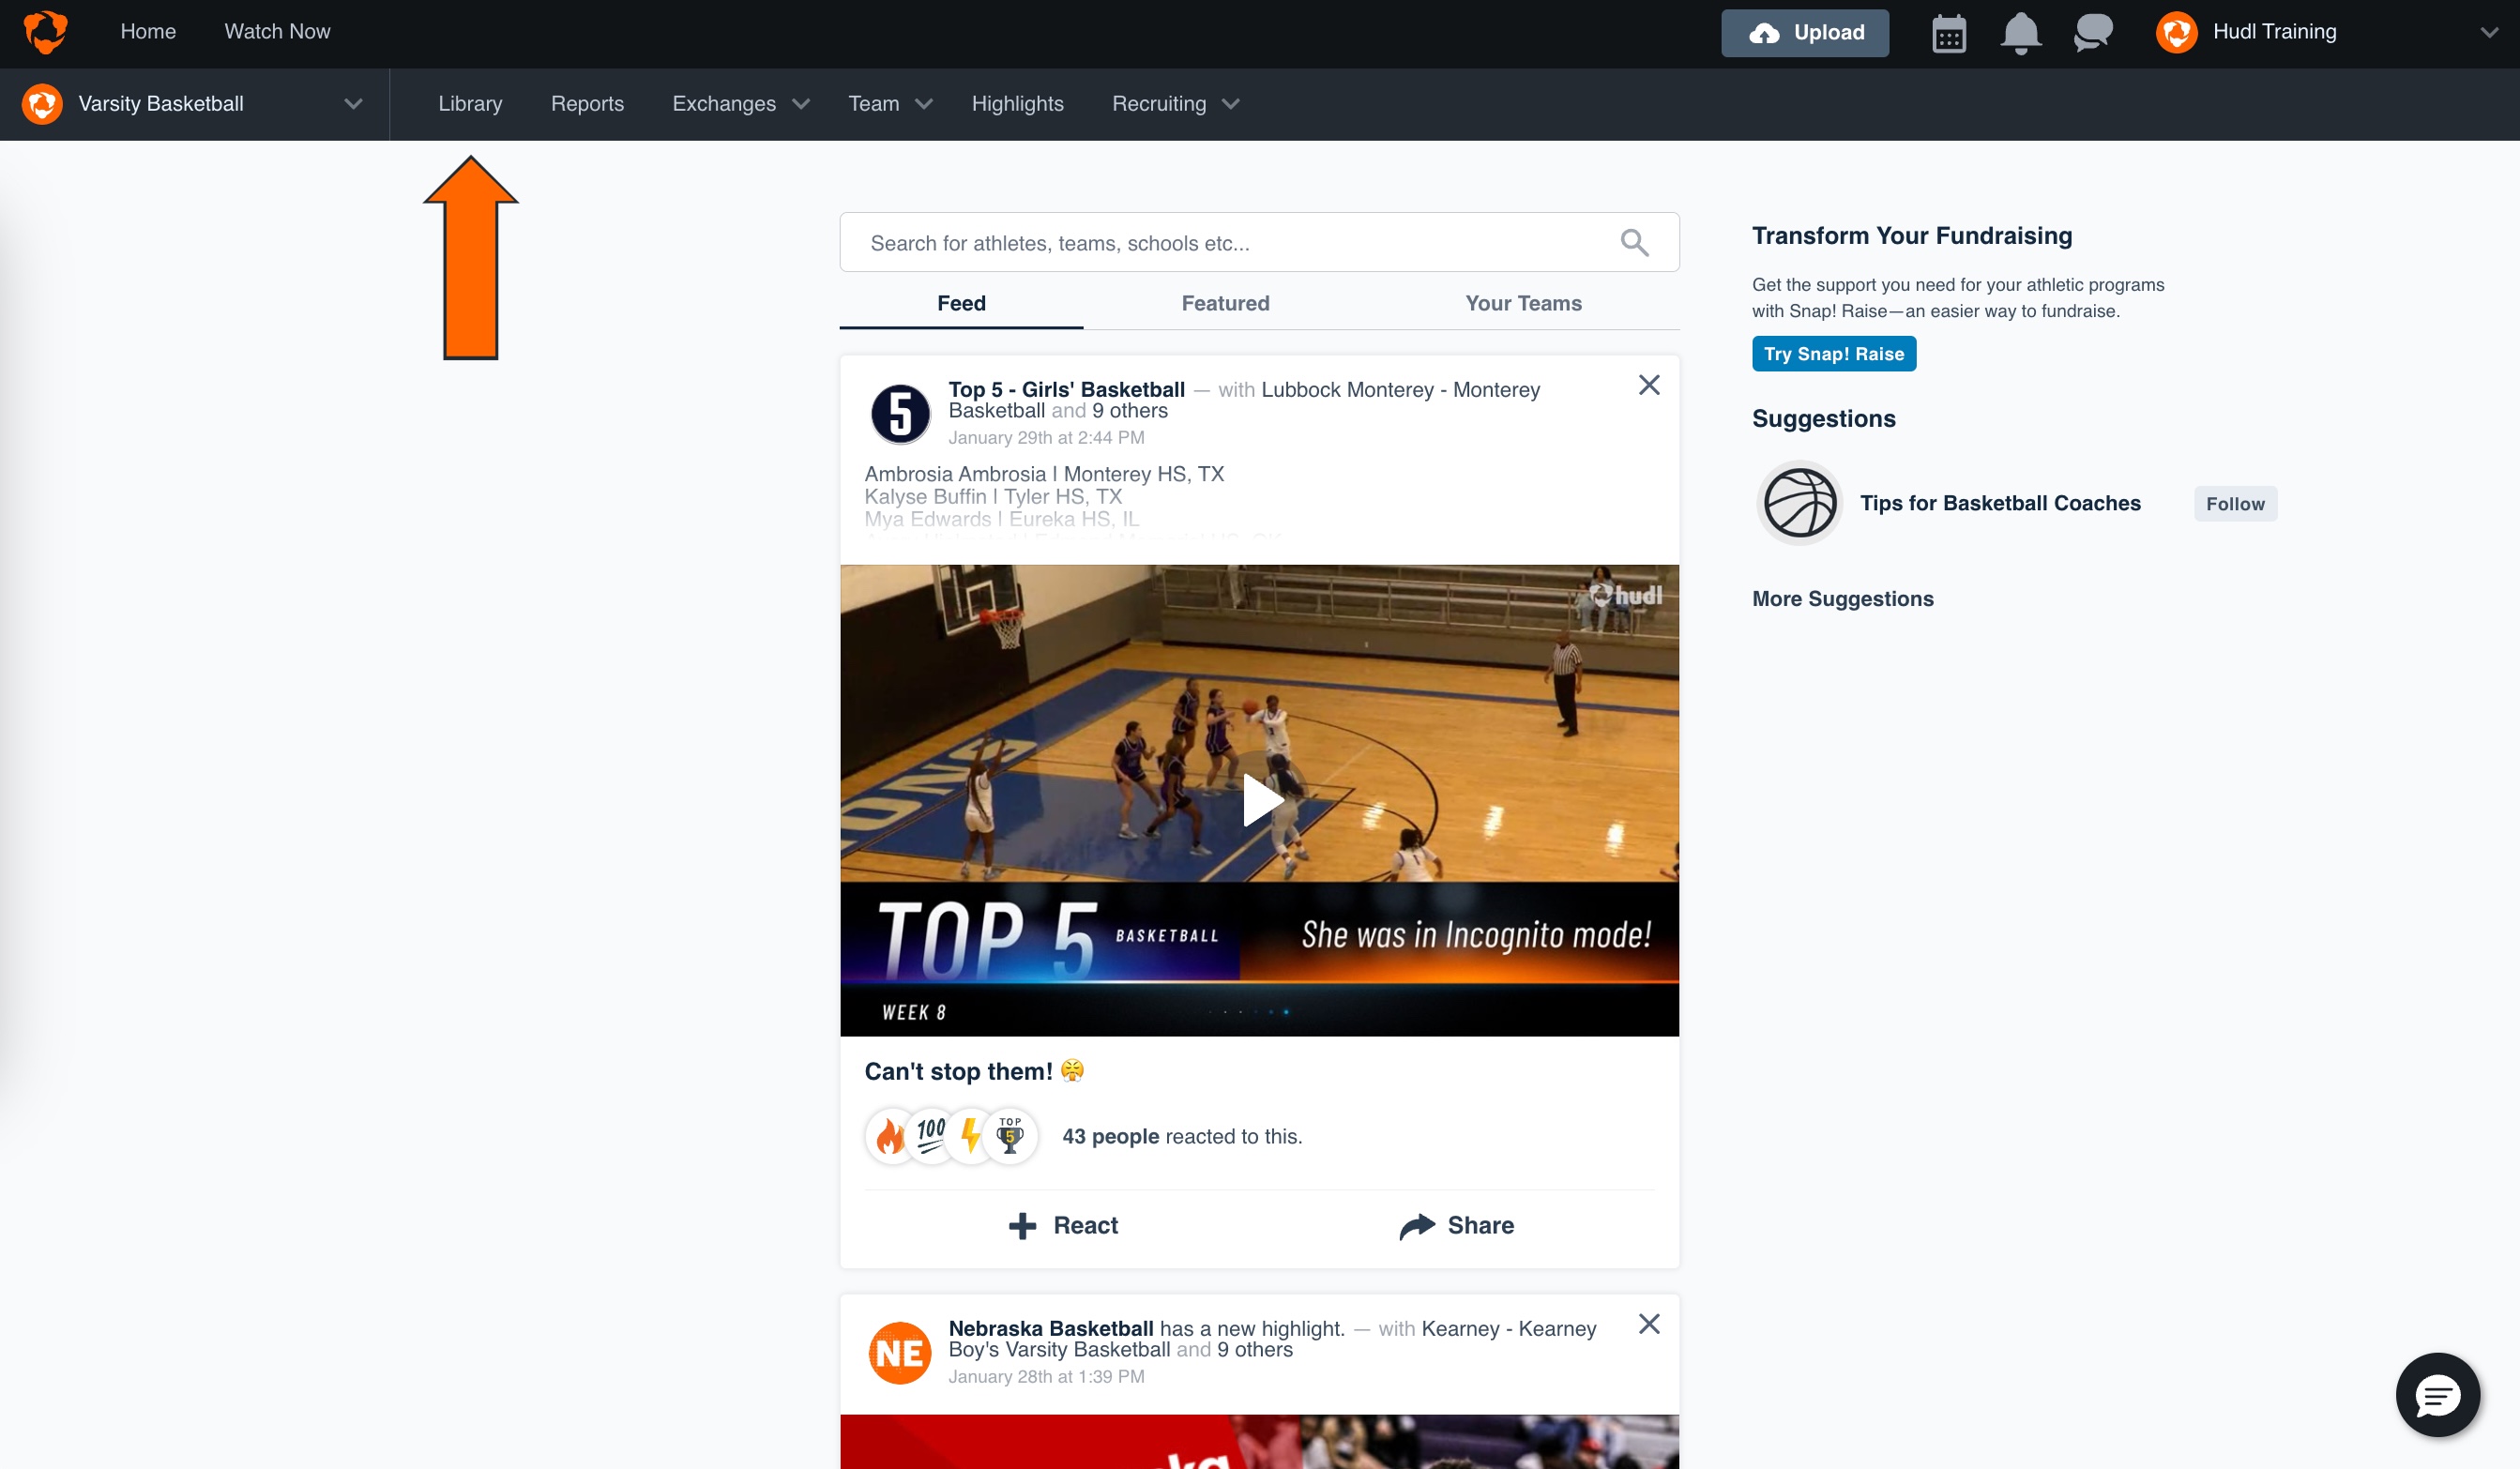Viewport: 2520px width, 1469px height.
Task: Open the Team dropdown menu
Action: click(x=889, y=103)
